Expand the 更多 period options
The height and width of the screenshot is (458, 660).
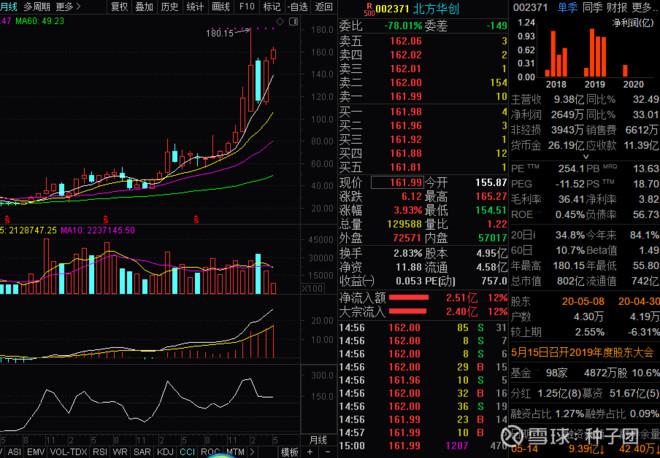pos(68,7)
